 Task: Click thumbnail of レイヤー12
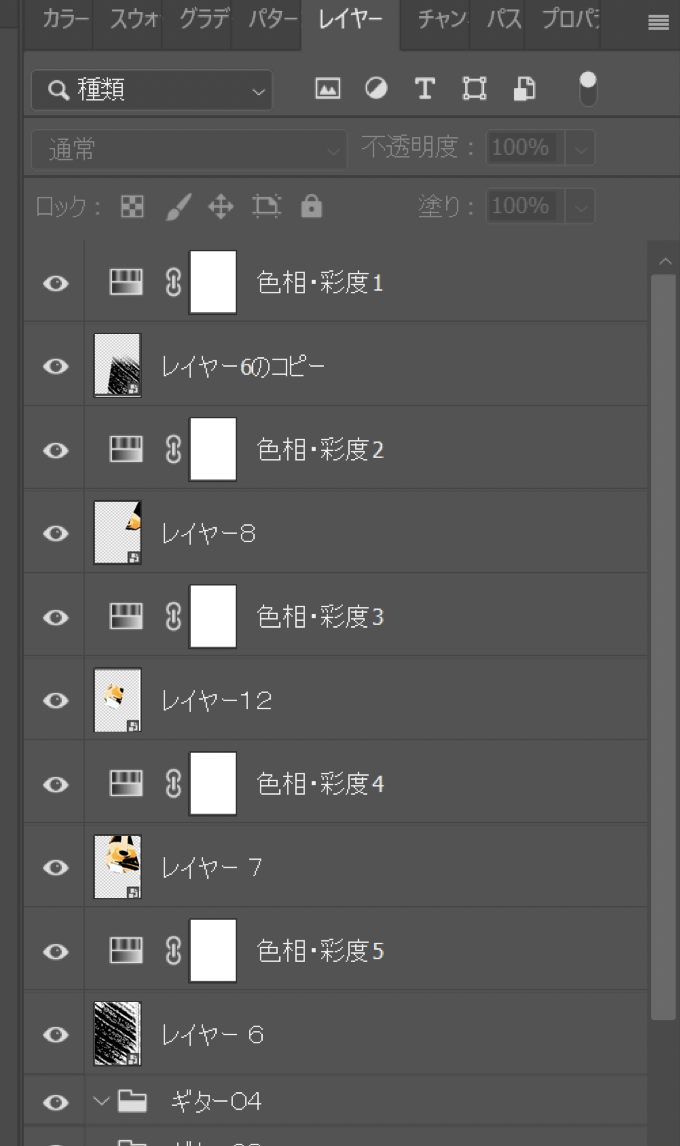click(x=117, y=699)
